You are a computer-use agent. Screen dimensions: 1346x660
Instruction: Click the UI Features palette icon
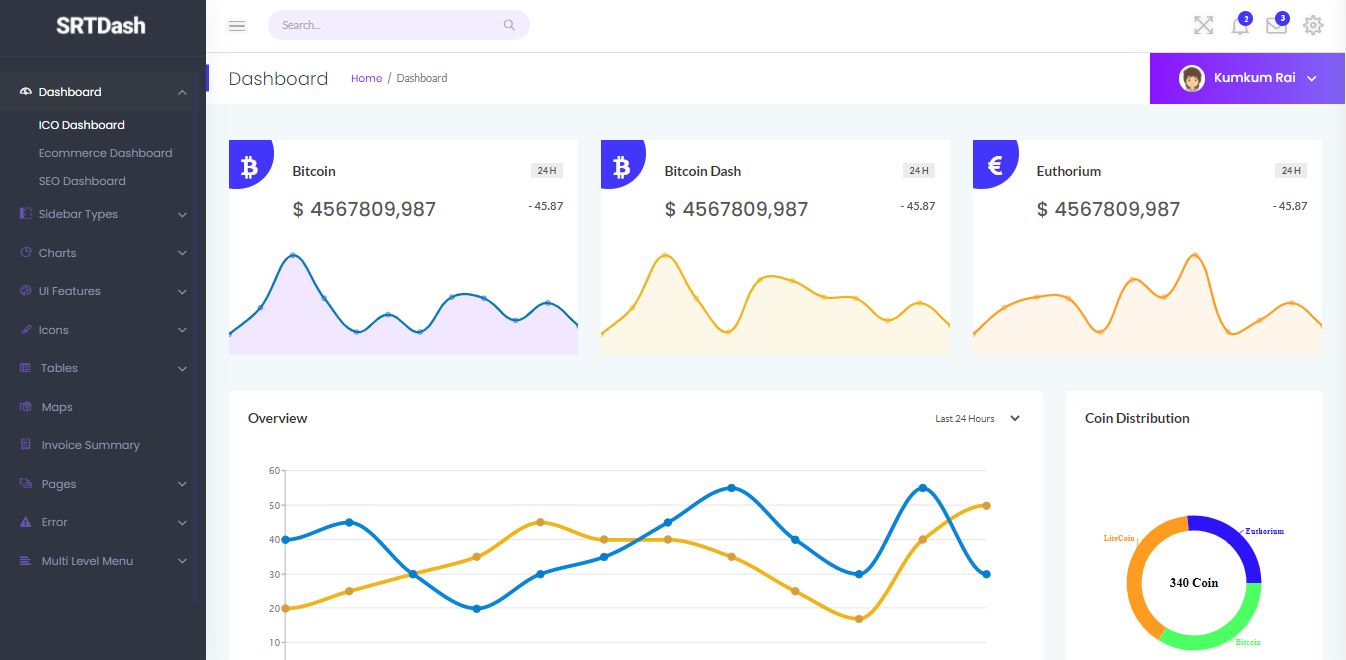pos(26,291)
